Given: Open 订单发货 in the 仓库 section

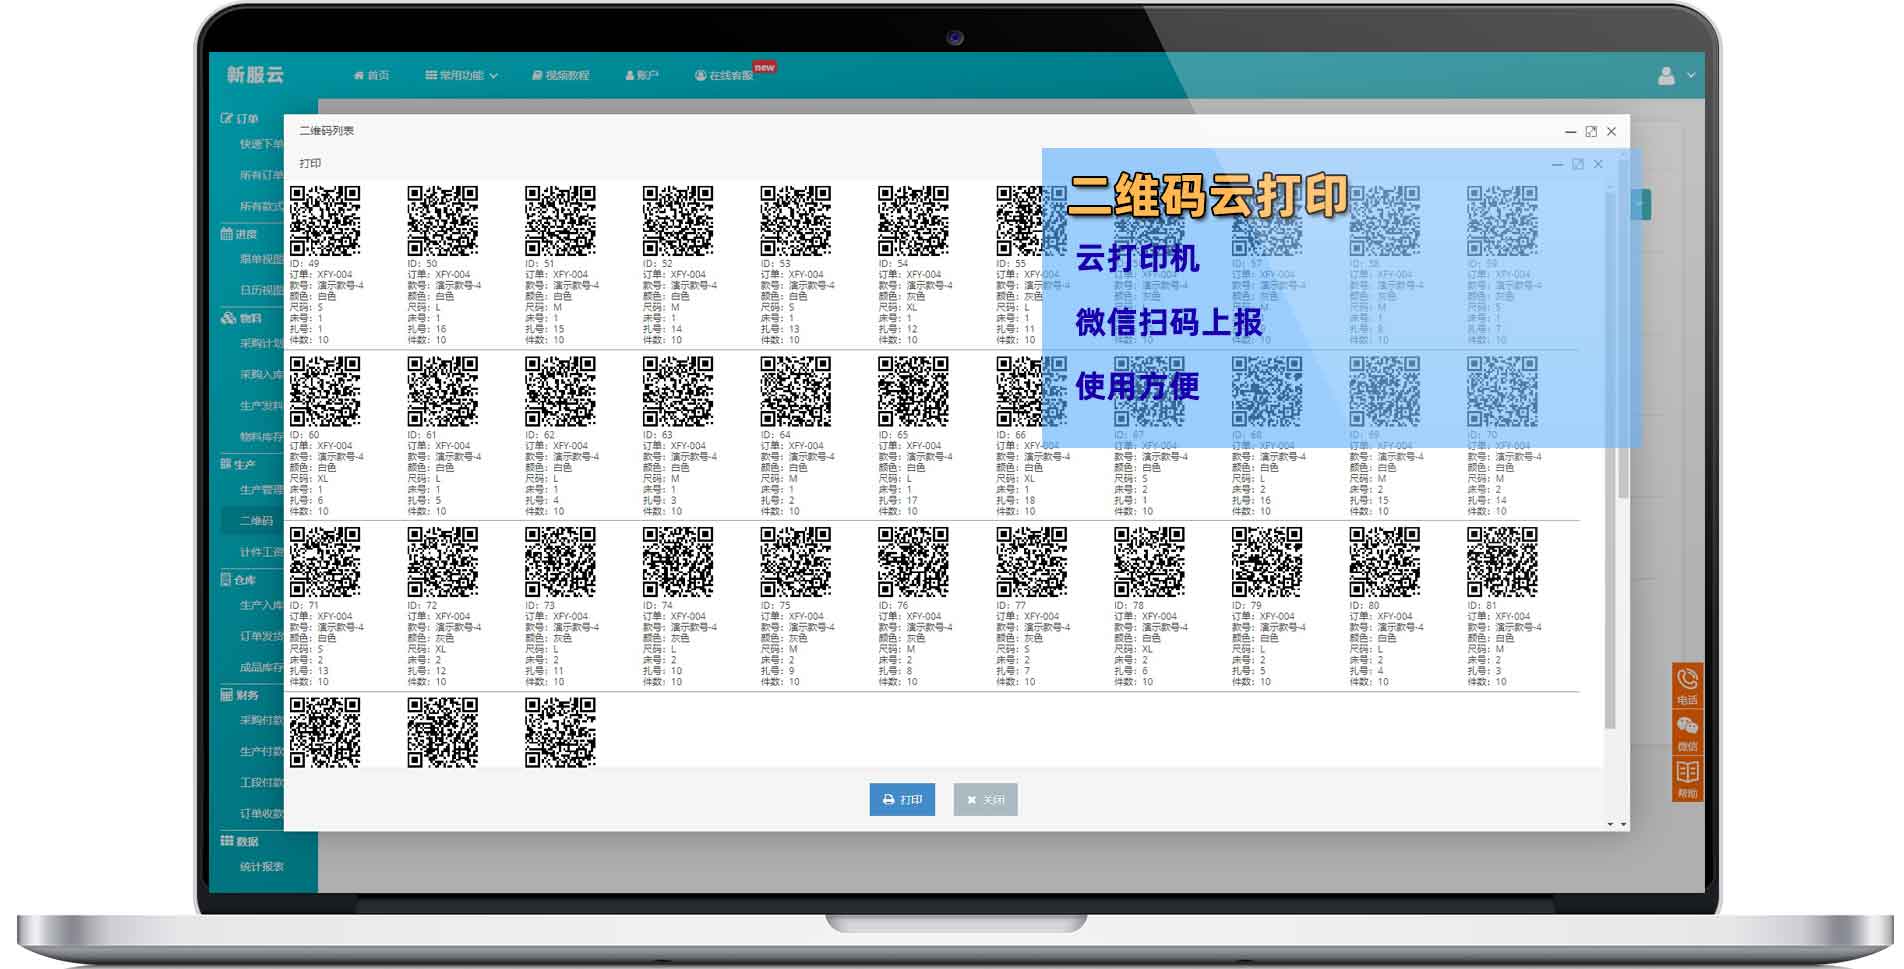Looking at the screenshot, I should tap(258, 634).
